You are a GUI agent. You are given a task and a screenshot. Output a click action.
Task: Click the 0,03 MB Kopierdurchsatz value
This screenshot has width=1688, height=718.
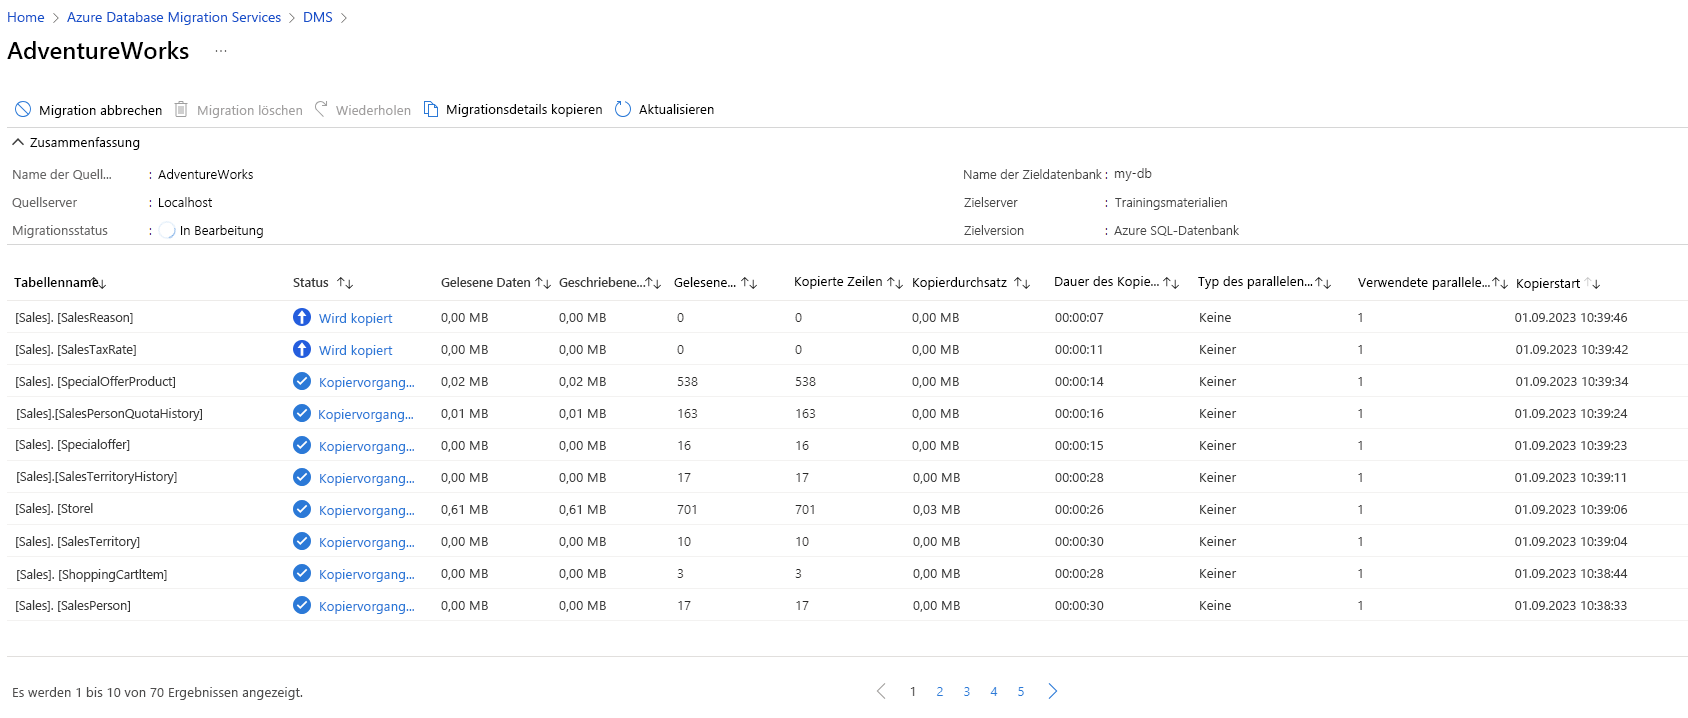pos(936,510)
